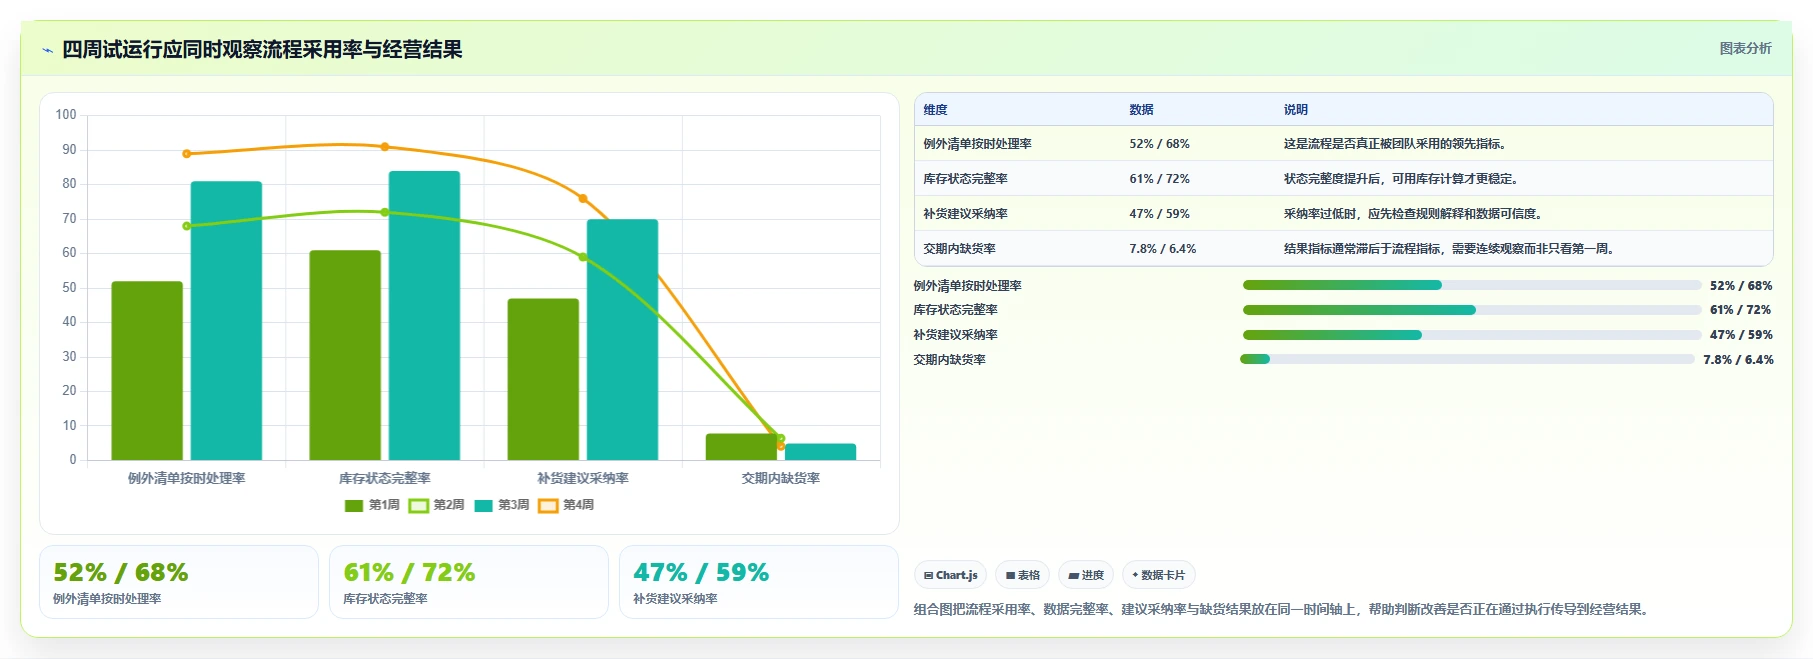Click the 47% / 59% stat card
This screenshot has width=1813, height=659.
(759, 582)
